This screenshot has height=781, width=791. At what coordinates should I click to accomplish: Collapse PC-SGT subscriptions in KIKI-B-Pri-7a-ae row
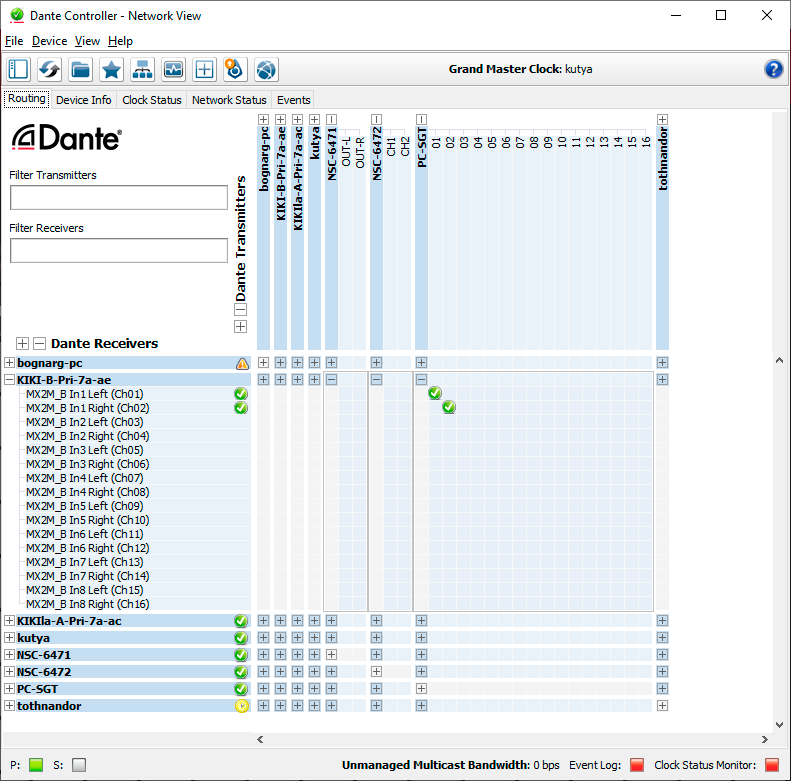pos(422,379)
